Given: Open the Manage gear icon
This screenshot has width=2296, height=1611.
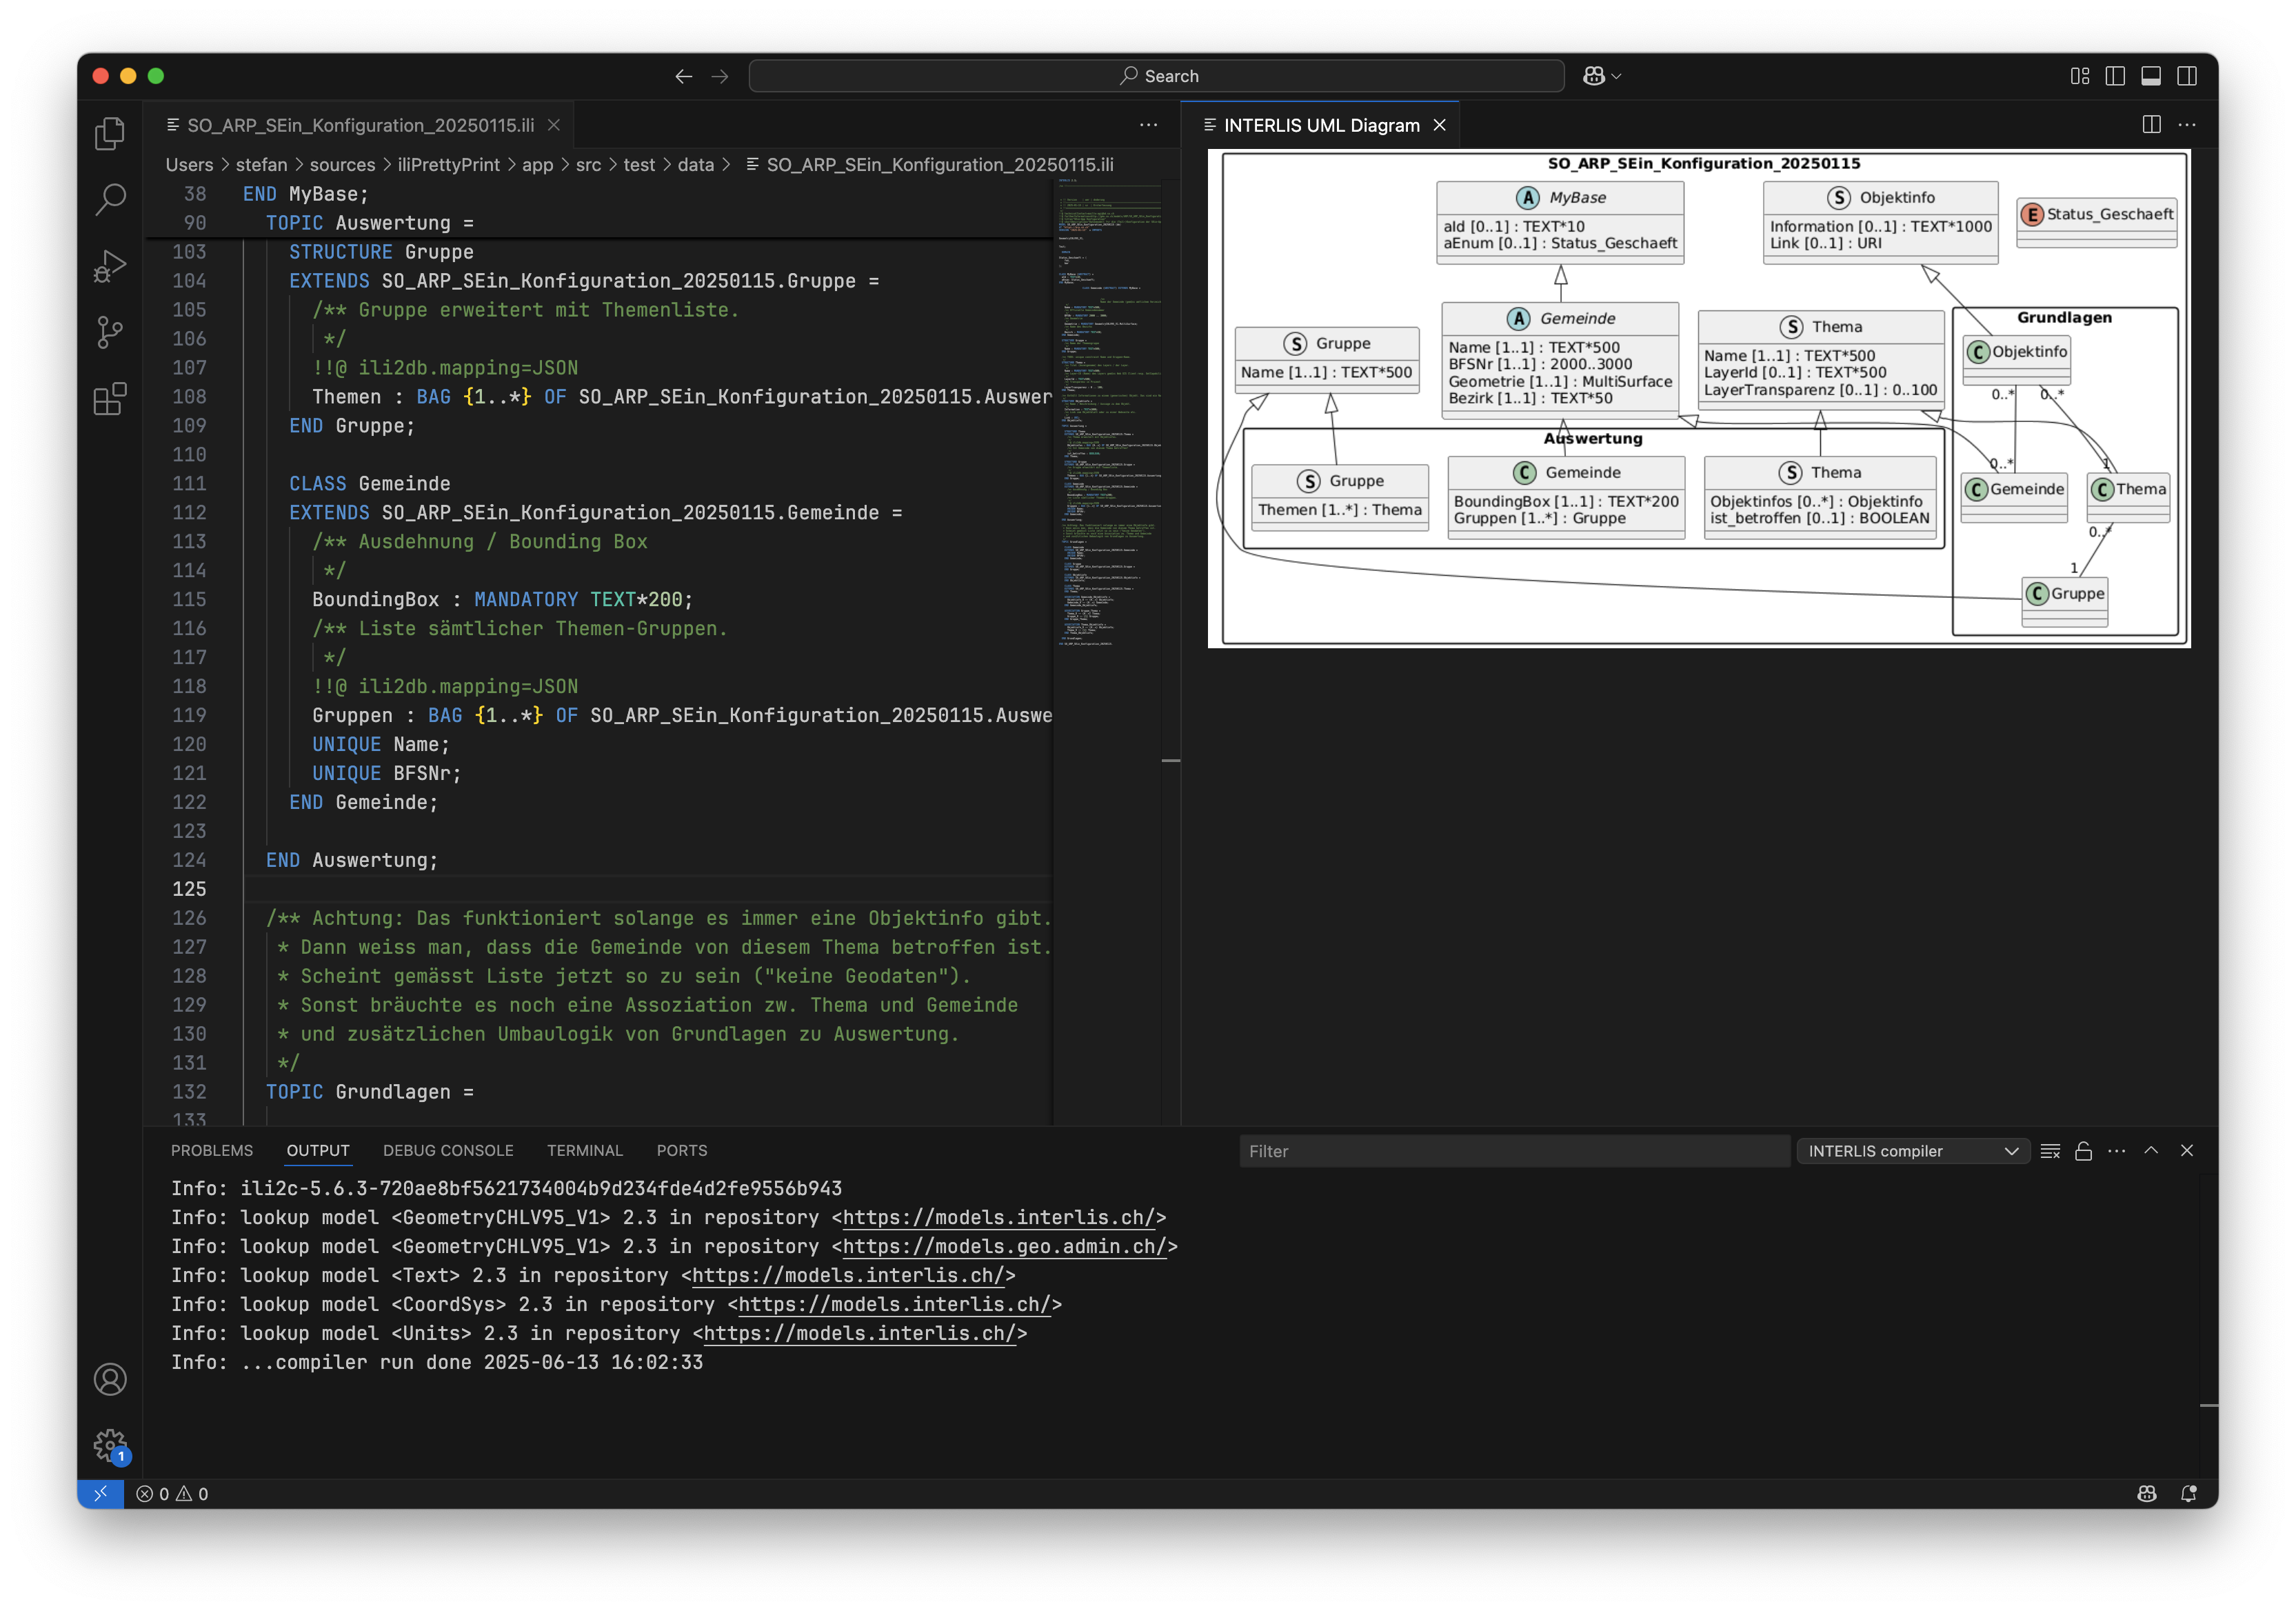Looking at the screenshot, I should tap(110, 1445).
